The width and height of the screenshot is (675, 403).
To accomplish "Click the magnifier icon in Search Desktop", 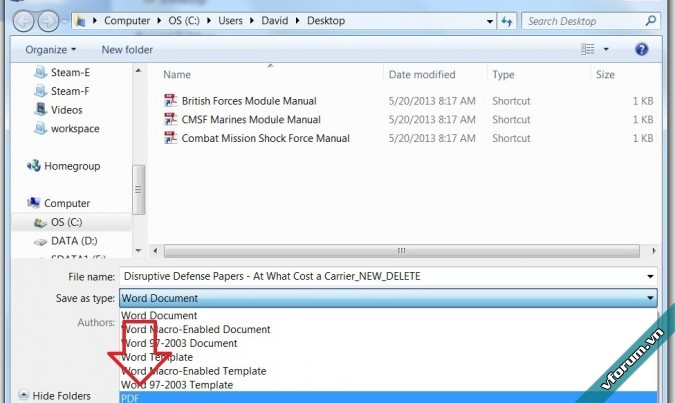I will click(x=650, y=20).
